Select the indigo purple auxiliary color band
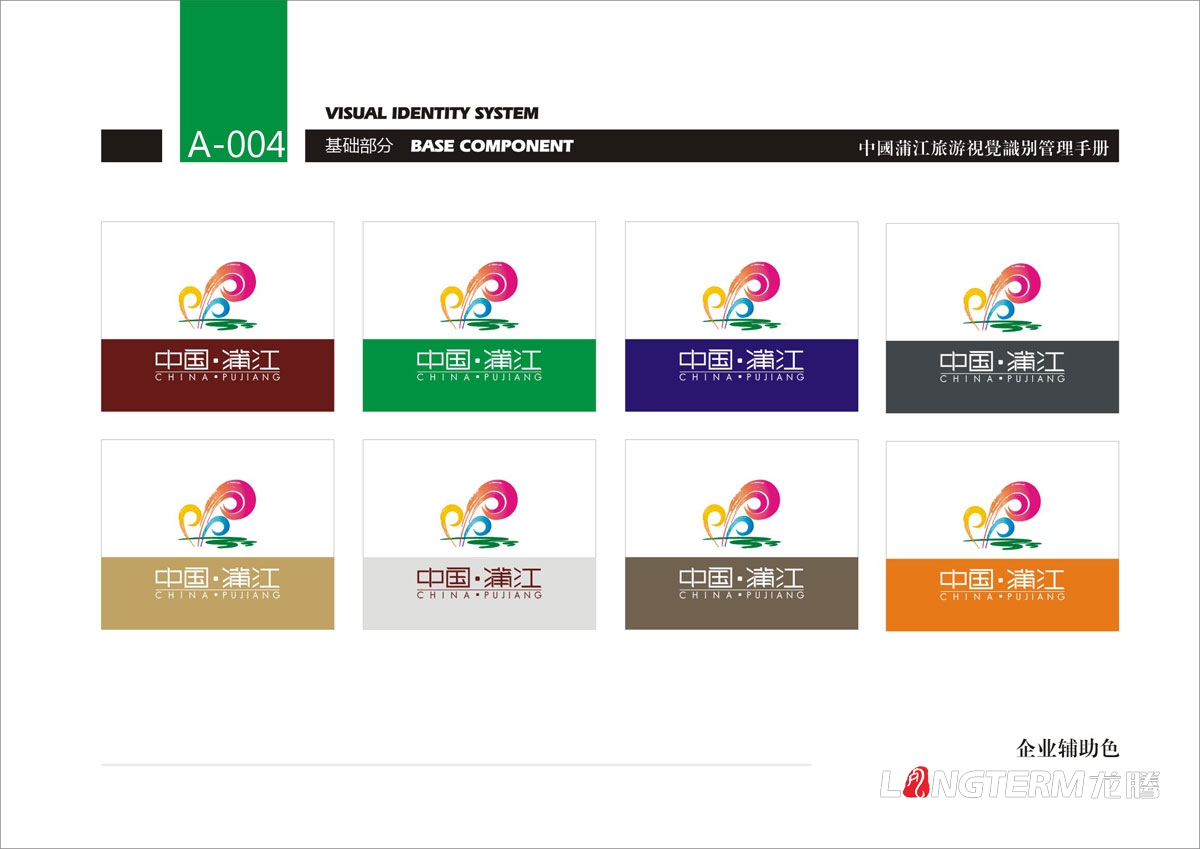The image size is (1200, 849). pos(742,375)
